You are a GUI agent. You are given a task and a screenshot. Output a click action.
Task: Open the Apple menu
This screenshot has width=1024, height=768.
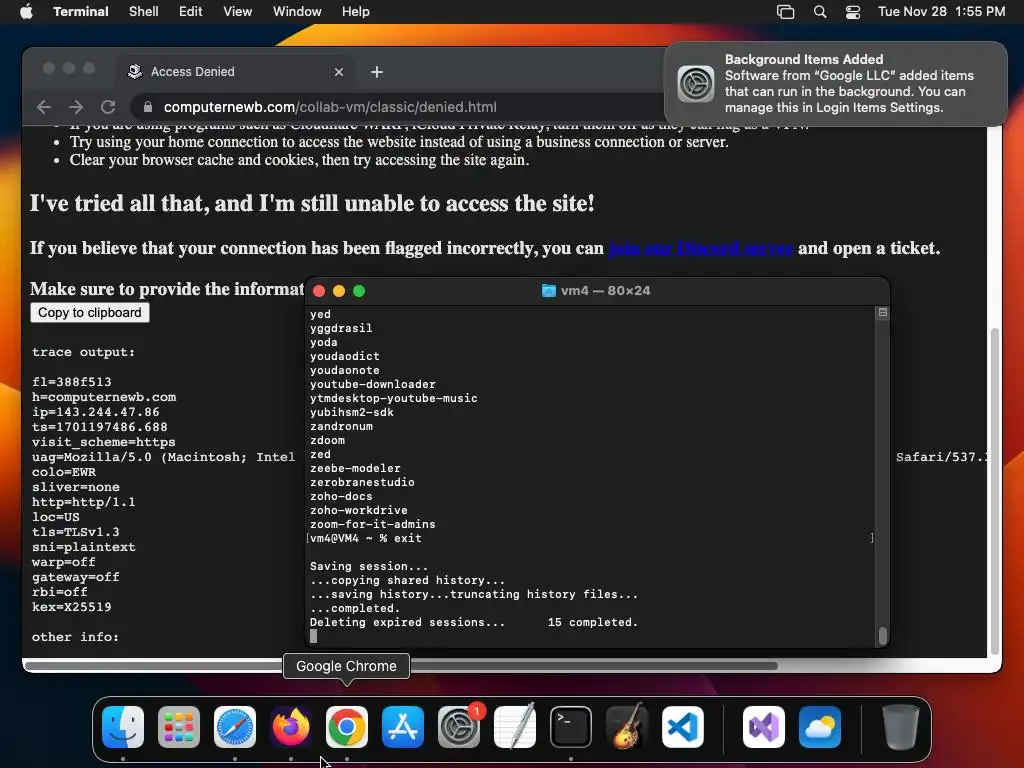coord(26,11)
